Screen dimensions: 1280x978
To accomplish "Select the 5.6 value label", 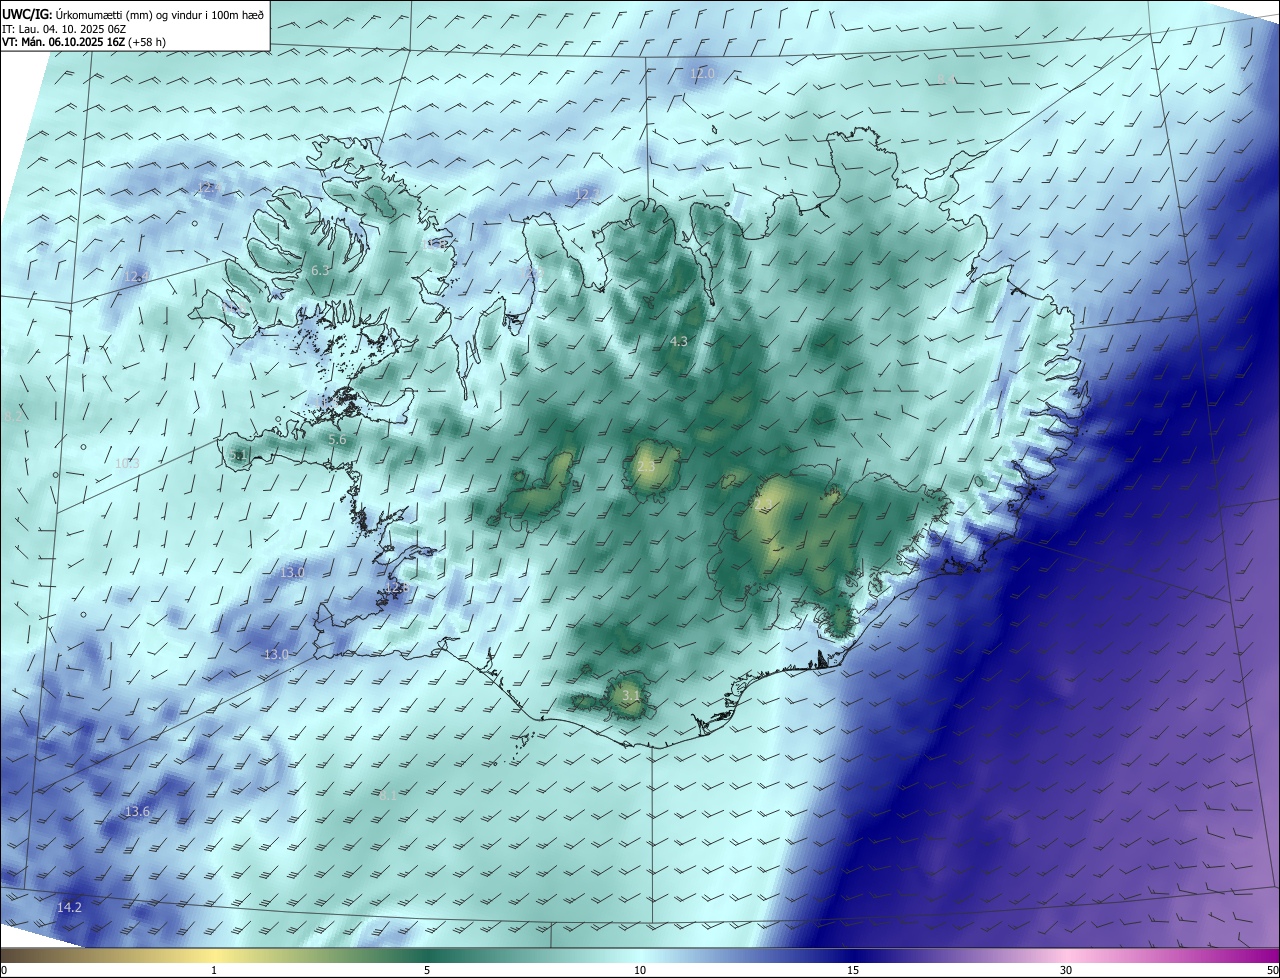I will (x=337, y=439).
